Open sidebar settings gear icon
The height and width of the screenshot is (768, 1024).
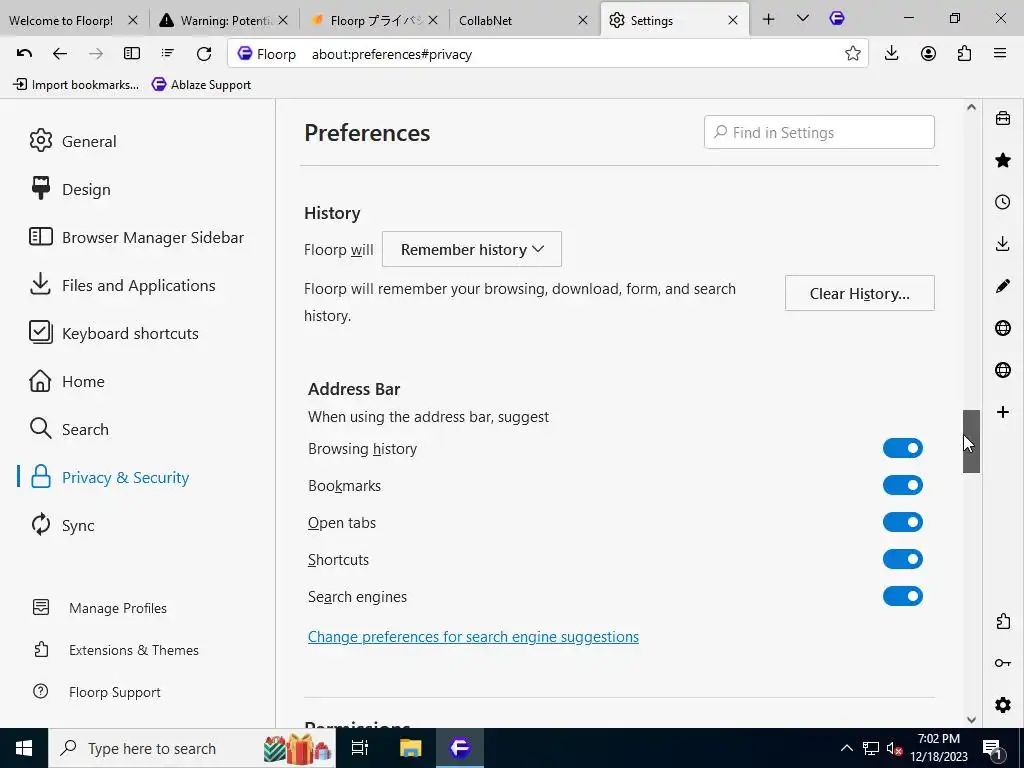click(x=1002, y=705)
